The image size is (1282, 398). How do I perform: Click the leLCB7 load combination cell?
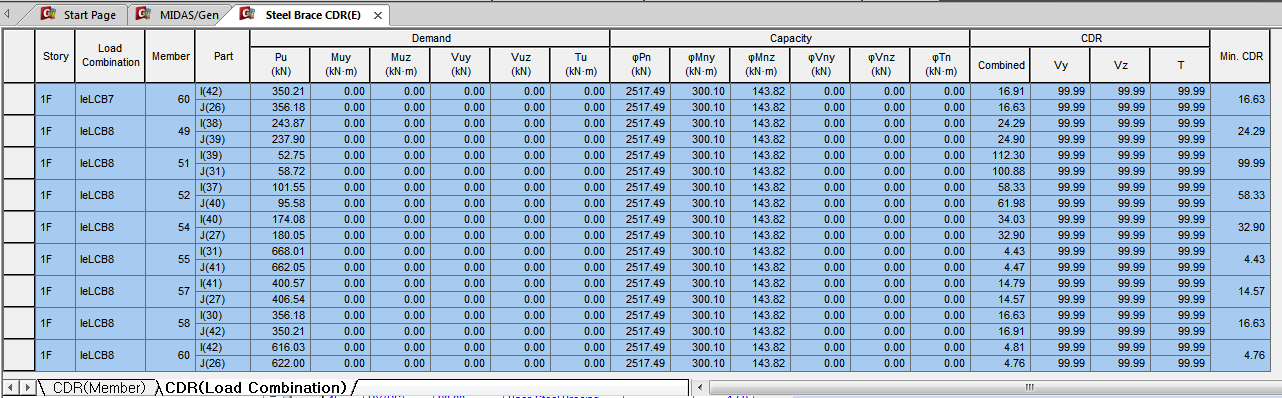click(111, 99)
